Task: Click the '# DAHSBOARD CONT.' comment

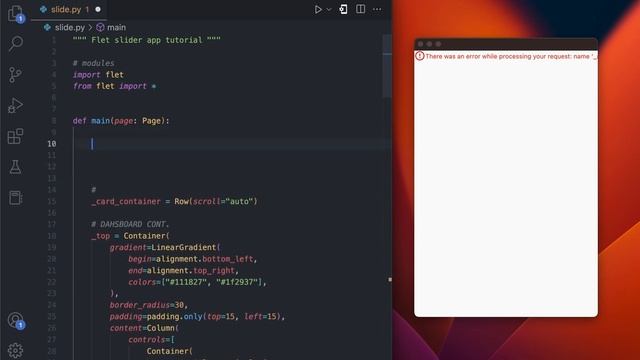Action: pyautogui.click(x=130, y=224)
